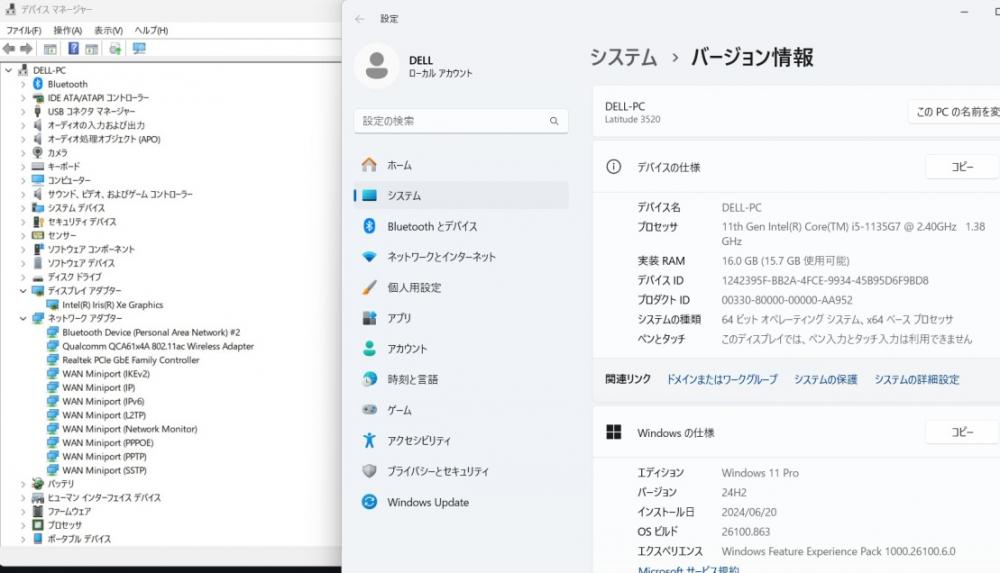
Task: Expand the Bluetooth node in device tree
Action: (23, 84)
